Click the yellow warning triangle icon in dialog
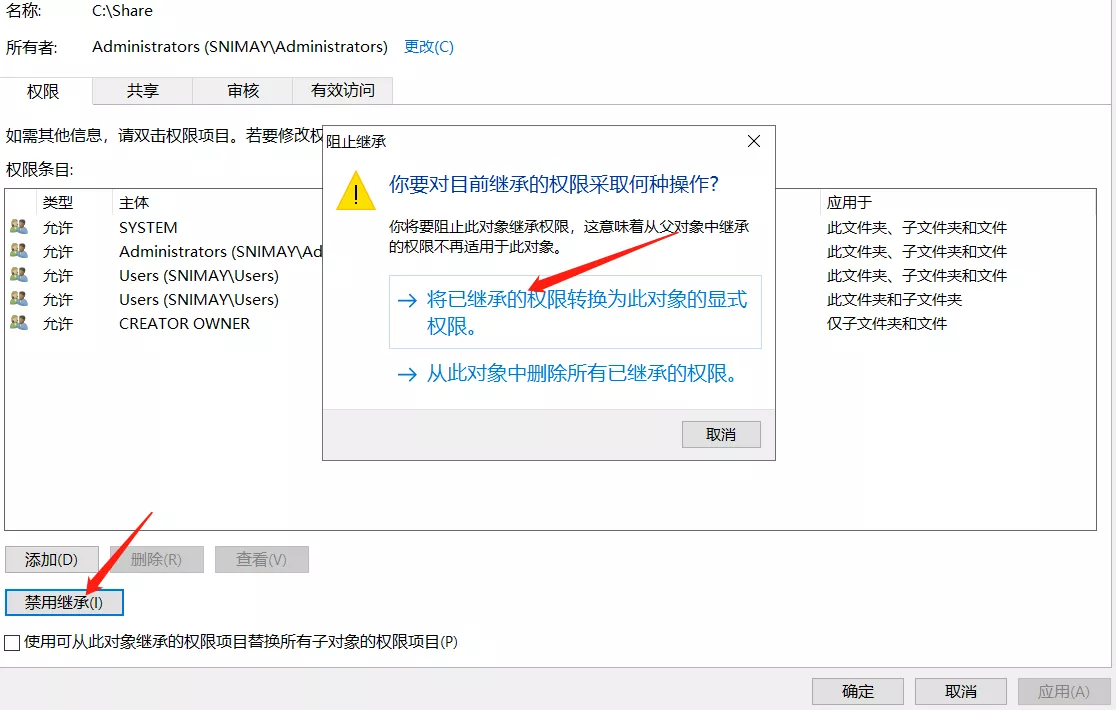Image resolution: width=1116 pixels, height=710 pixels. tap(356, 191)
